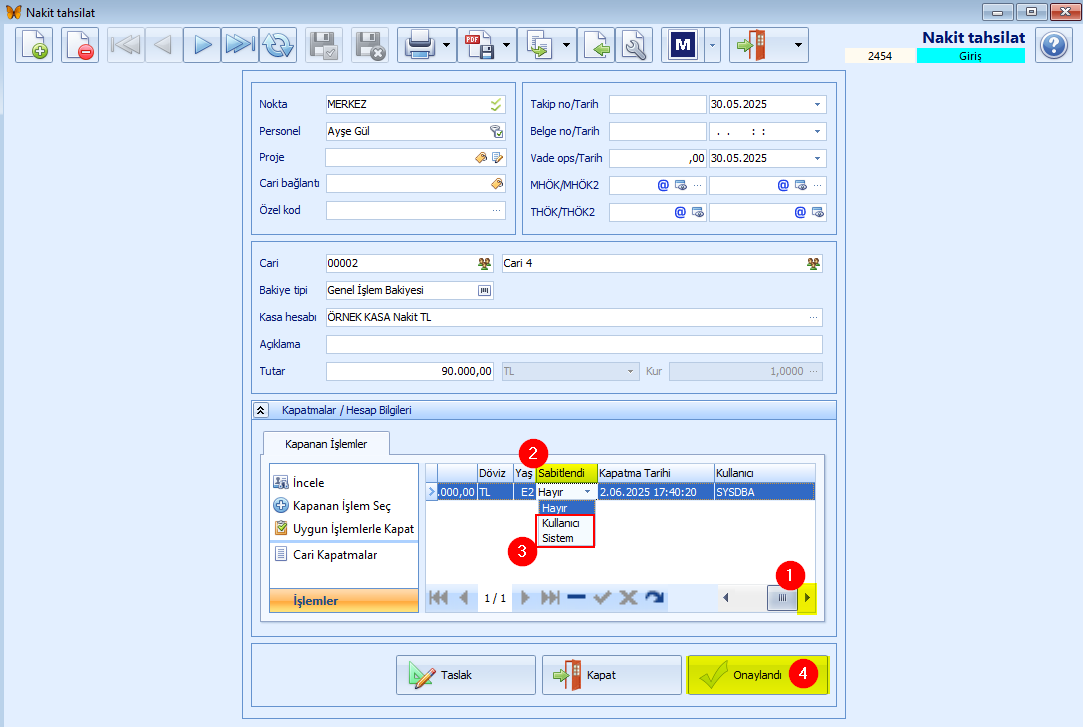Click the M toolbar button
Viewport: 1083px width, 727px height.
click(683, 46)
